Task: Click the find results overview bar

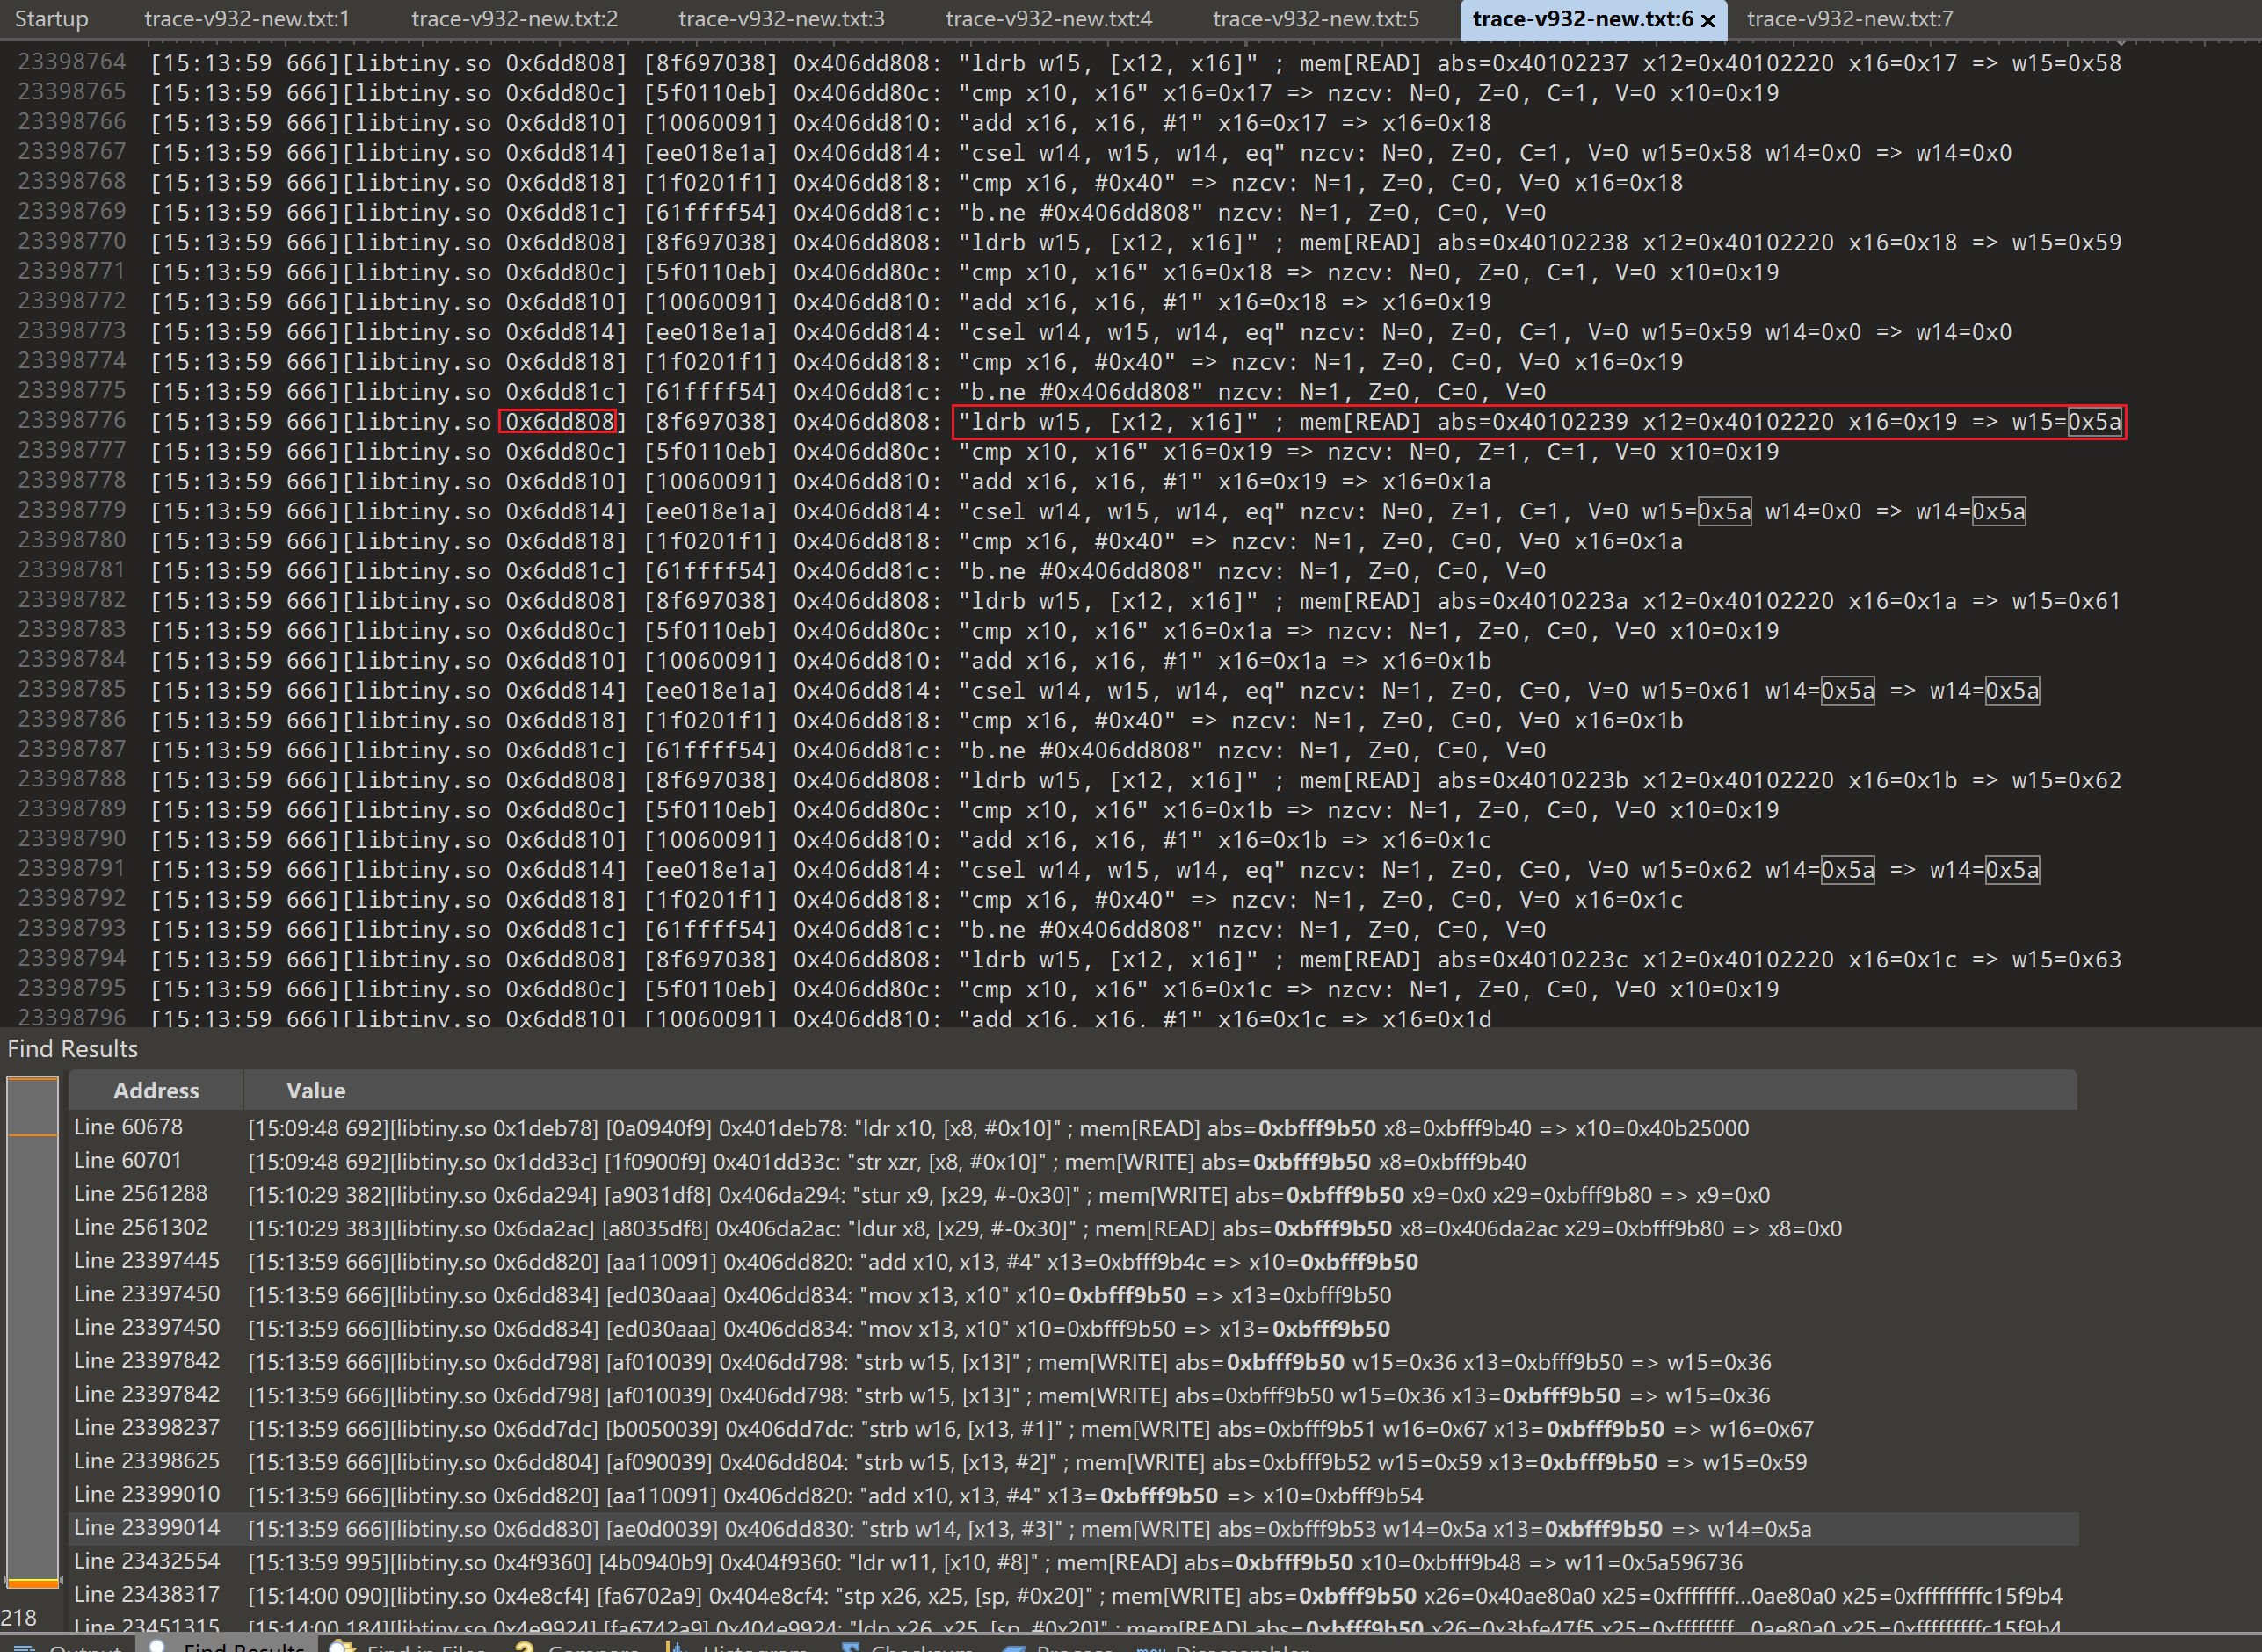Action: (x=33, y=1332)
